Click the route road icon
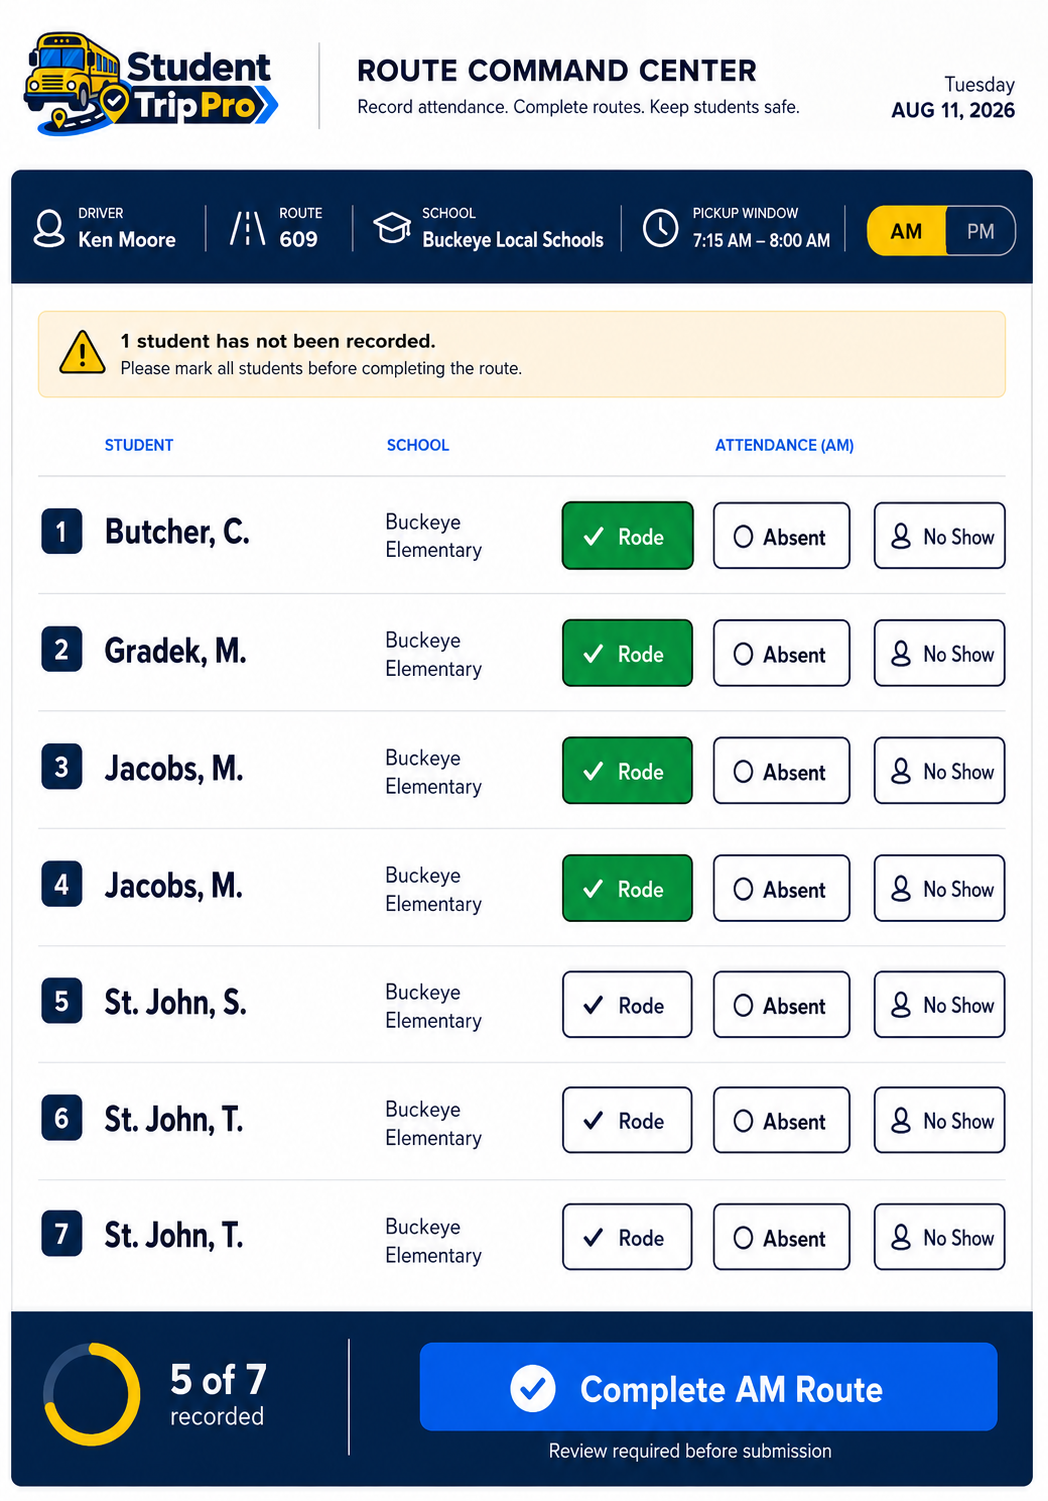This screenshot has width=1048, height=1501. point(247,228)
